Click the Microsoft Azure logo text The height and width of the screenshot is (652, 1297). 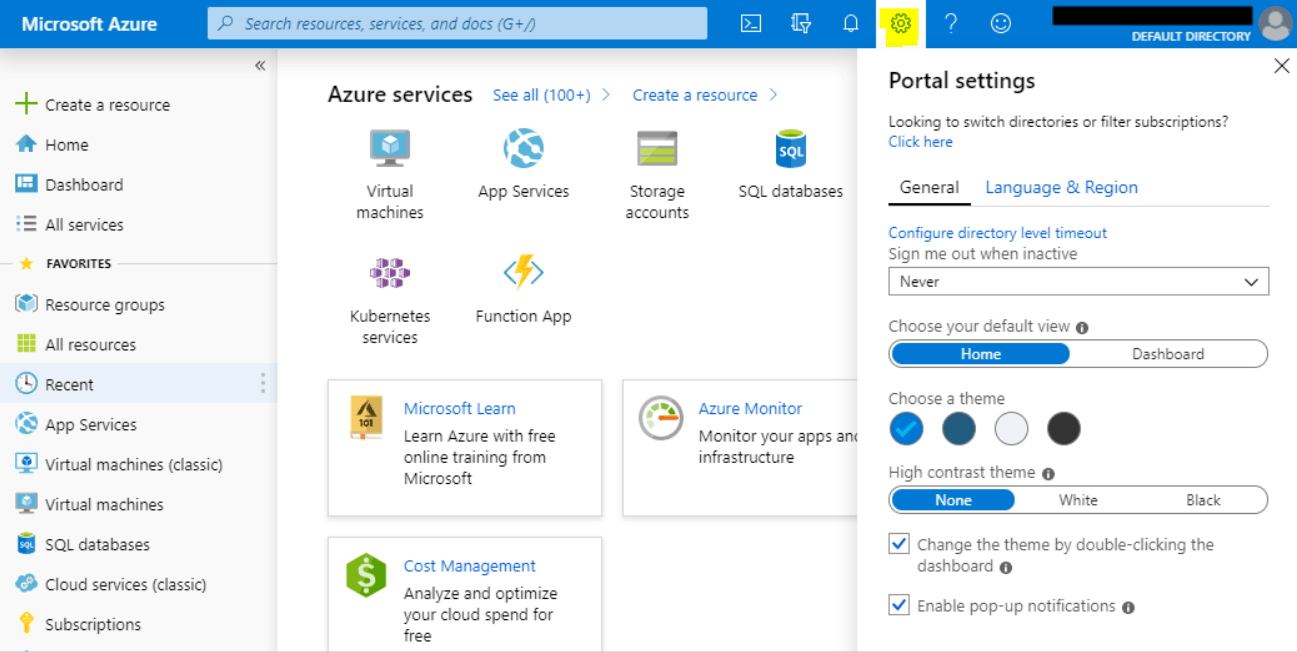tap(89, 24)
